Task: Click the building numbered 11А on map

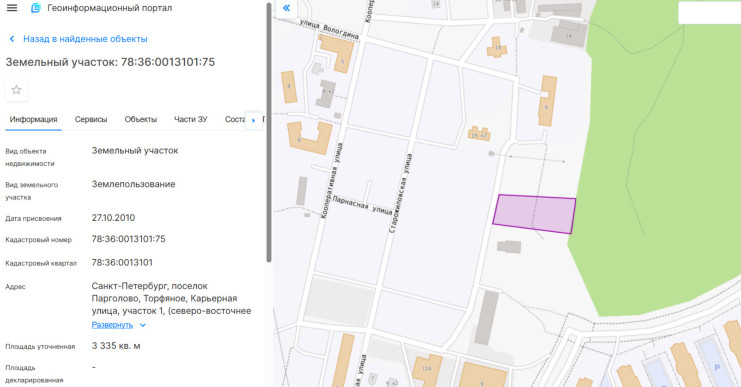Action: (x=427, y=370)
